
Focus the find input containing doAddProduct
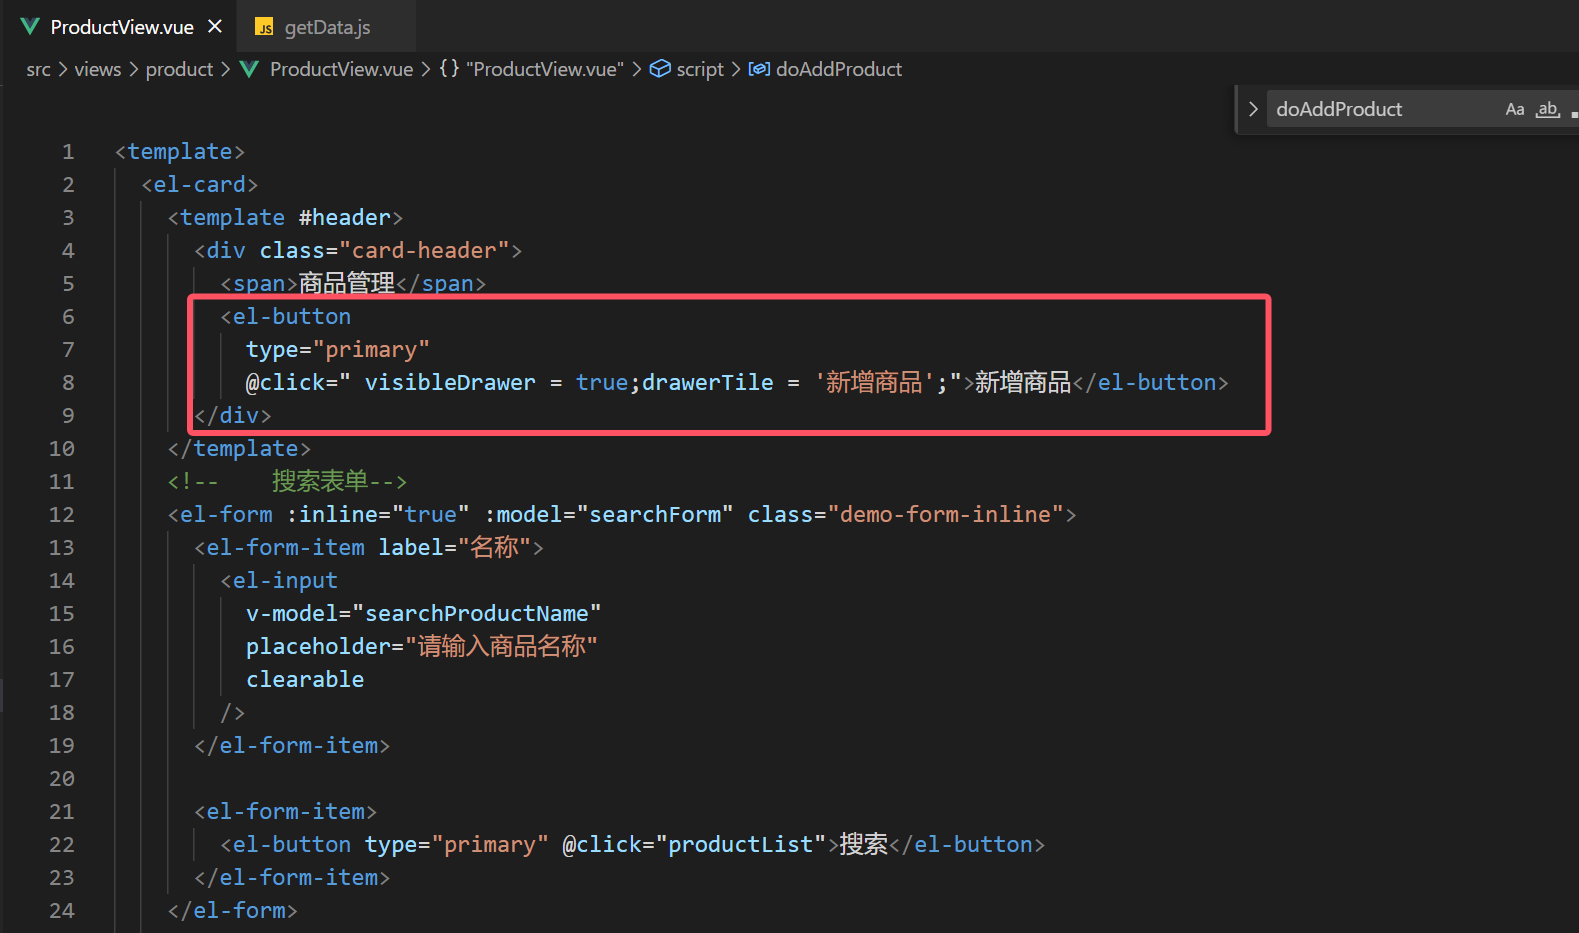pyautogui.click(x=1385, y=109)
